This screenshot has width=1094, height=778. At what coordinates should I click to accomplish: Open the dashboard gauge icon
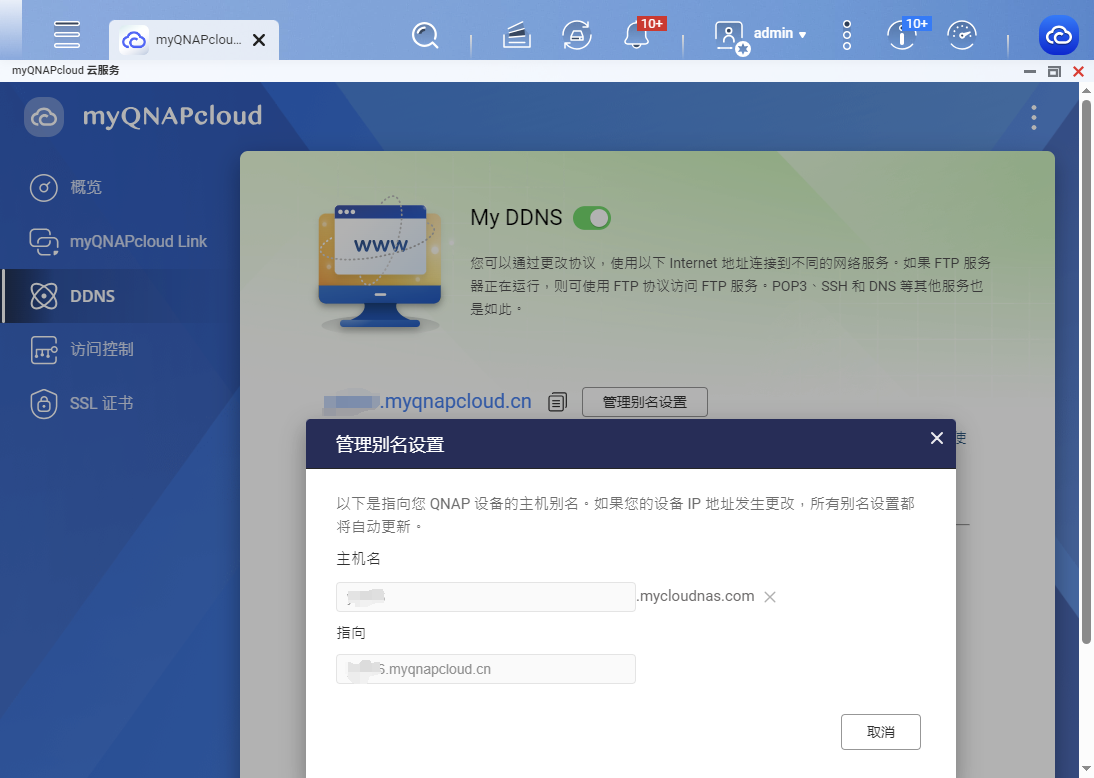pyautogui.click(x=962, y=35)
